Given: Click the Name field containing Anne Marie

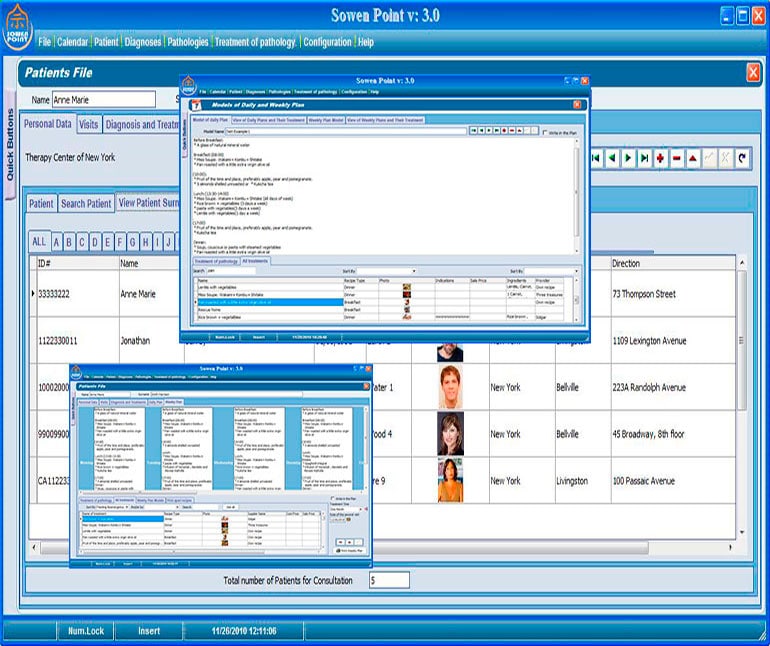Looking at the screenshot, I should point(103,99).
